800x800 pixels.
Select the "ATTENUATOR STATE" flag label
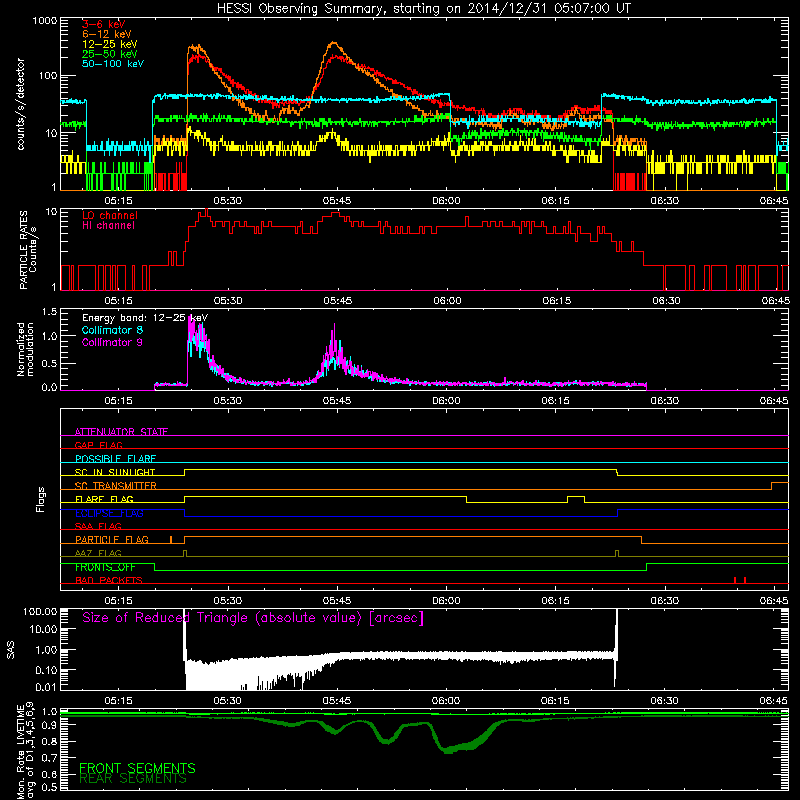click(121, 432)
